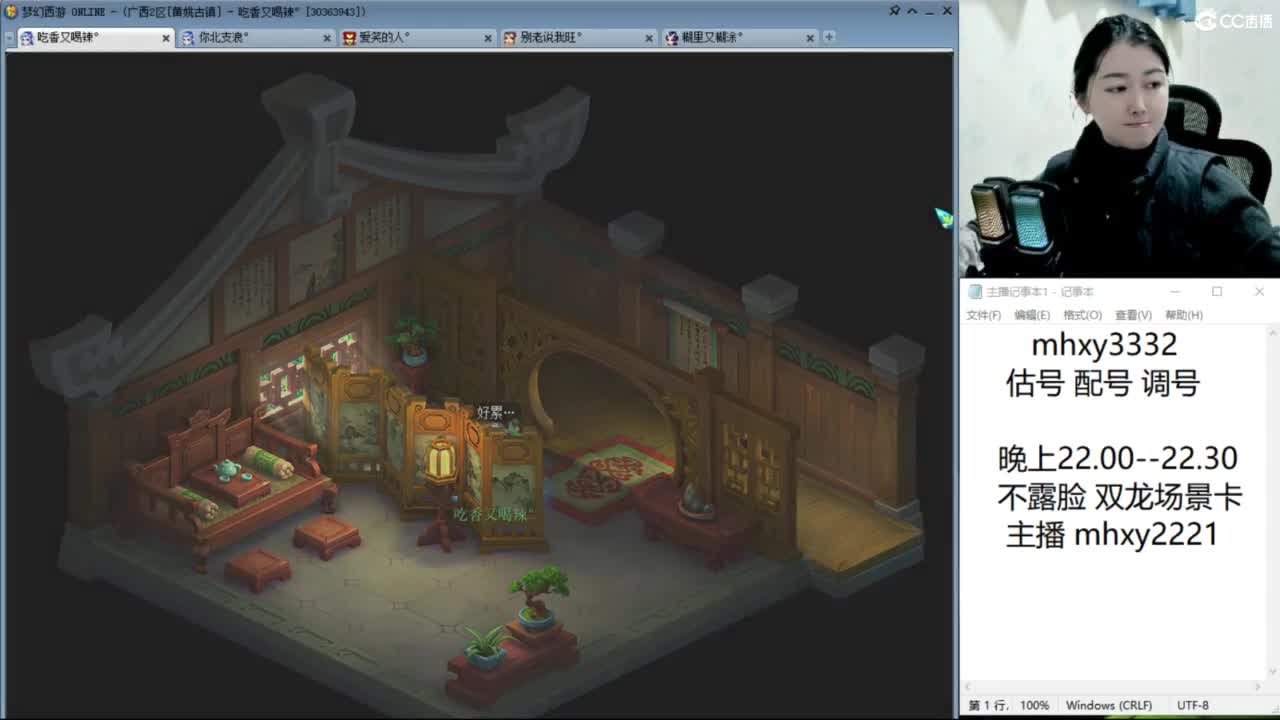Close the last game tab on the right
The width and height of the screenshot is (1280, 720).
tap(810, 38)
